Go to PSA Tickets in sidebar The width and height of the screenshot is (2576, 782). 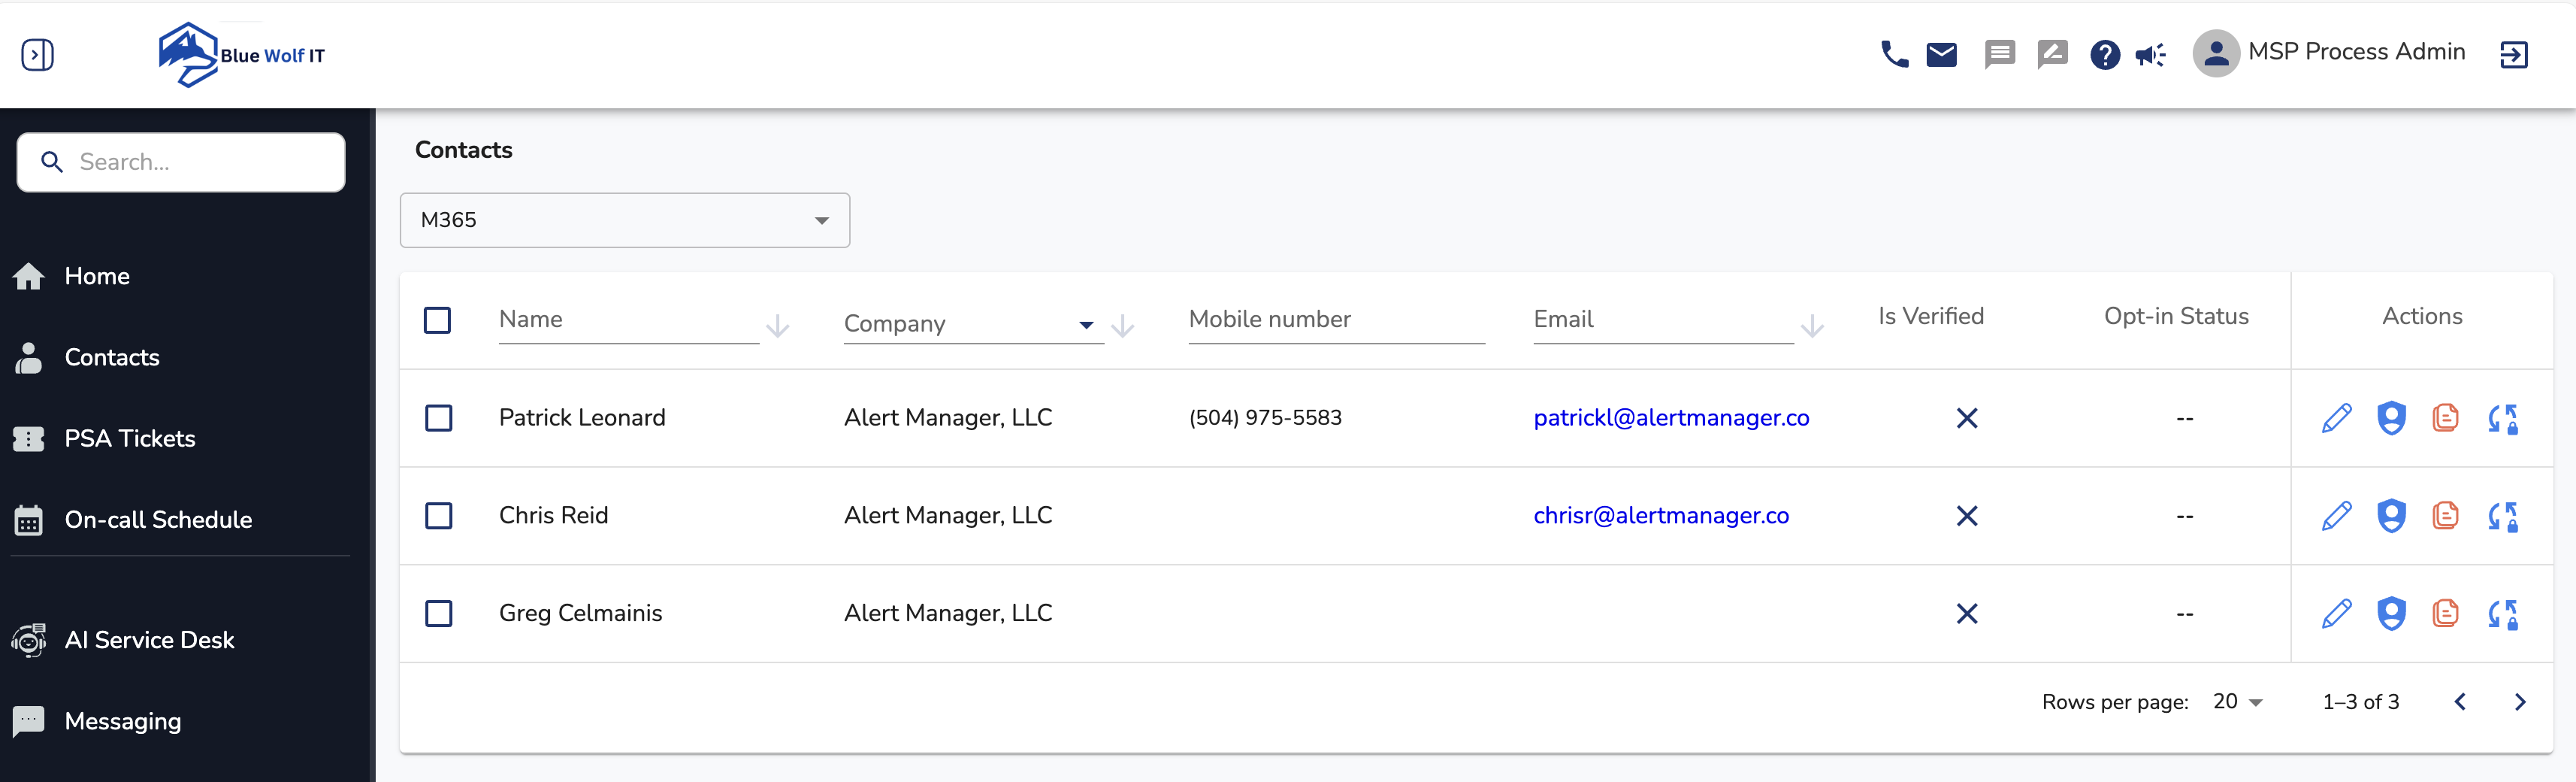pyautogui.click(x=129, y=438)
